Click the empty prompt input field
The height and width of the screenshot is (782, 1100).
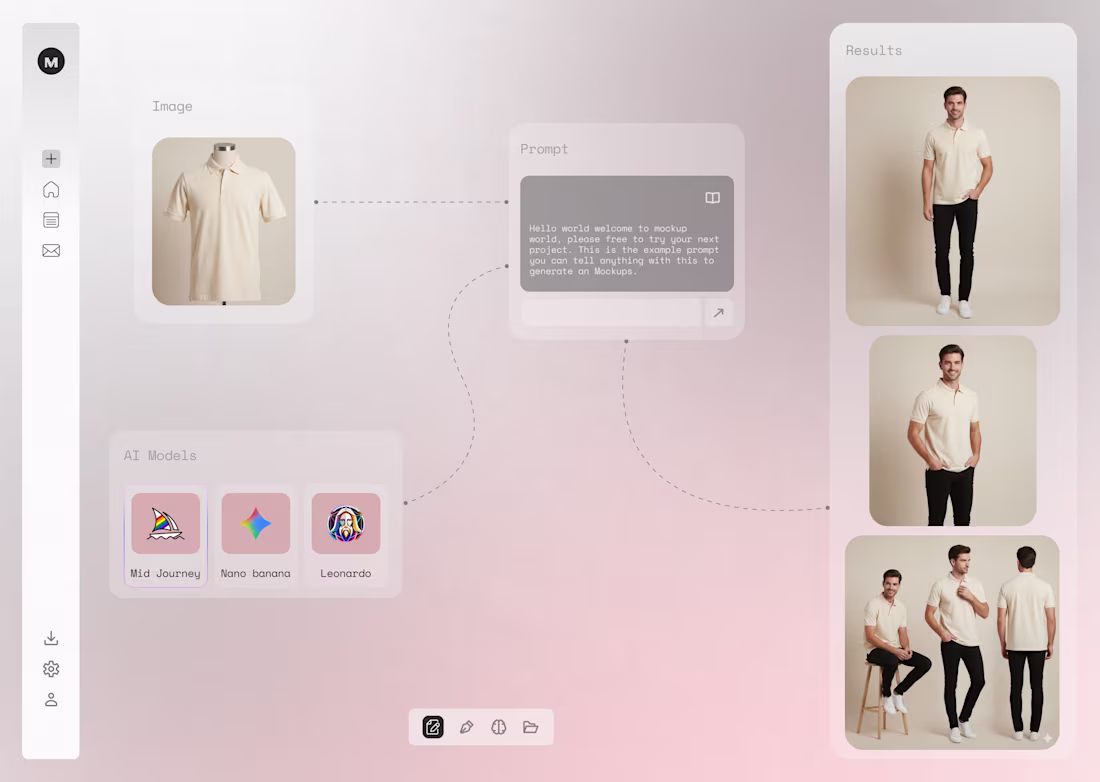[610, 313]
